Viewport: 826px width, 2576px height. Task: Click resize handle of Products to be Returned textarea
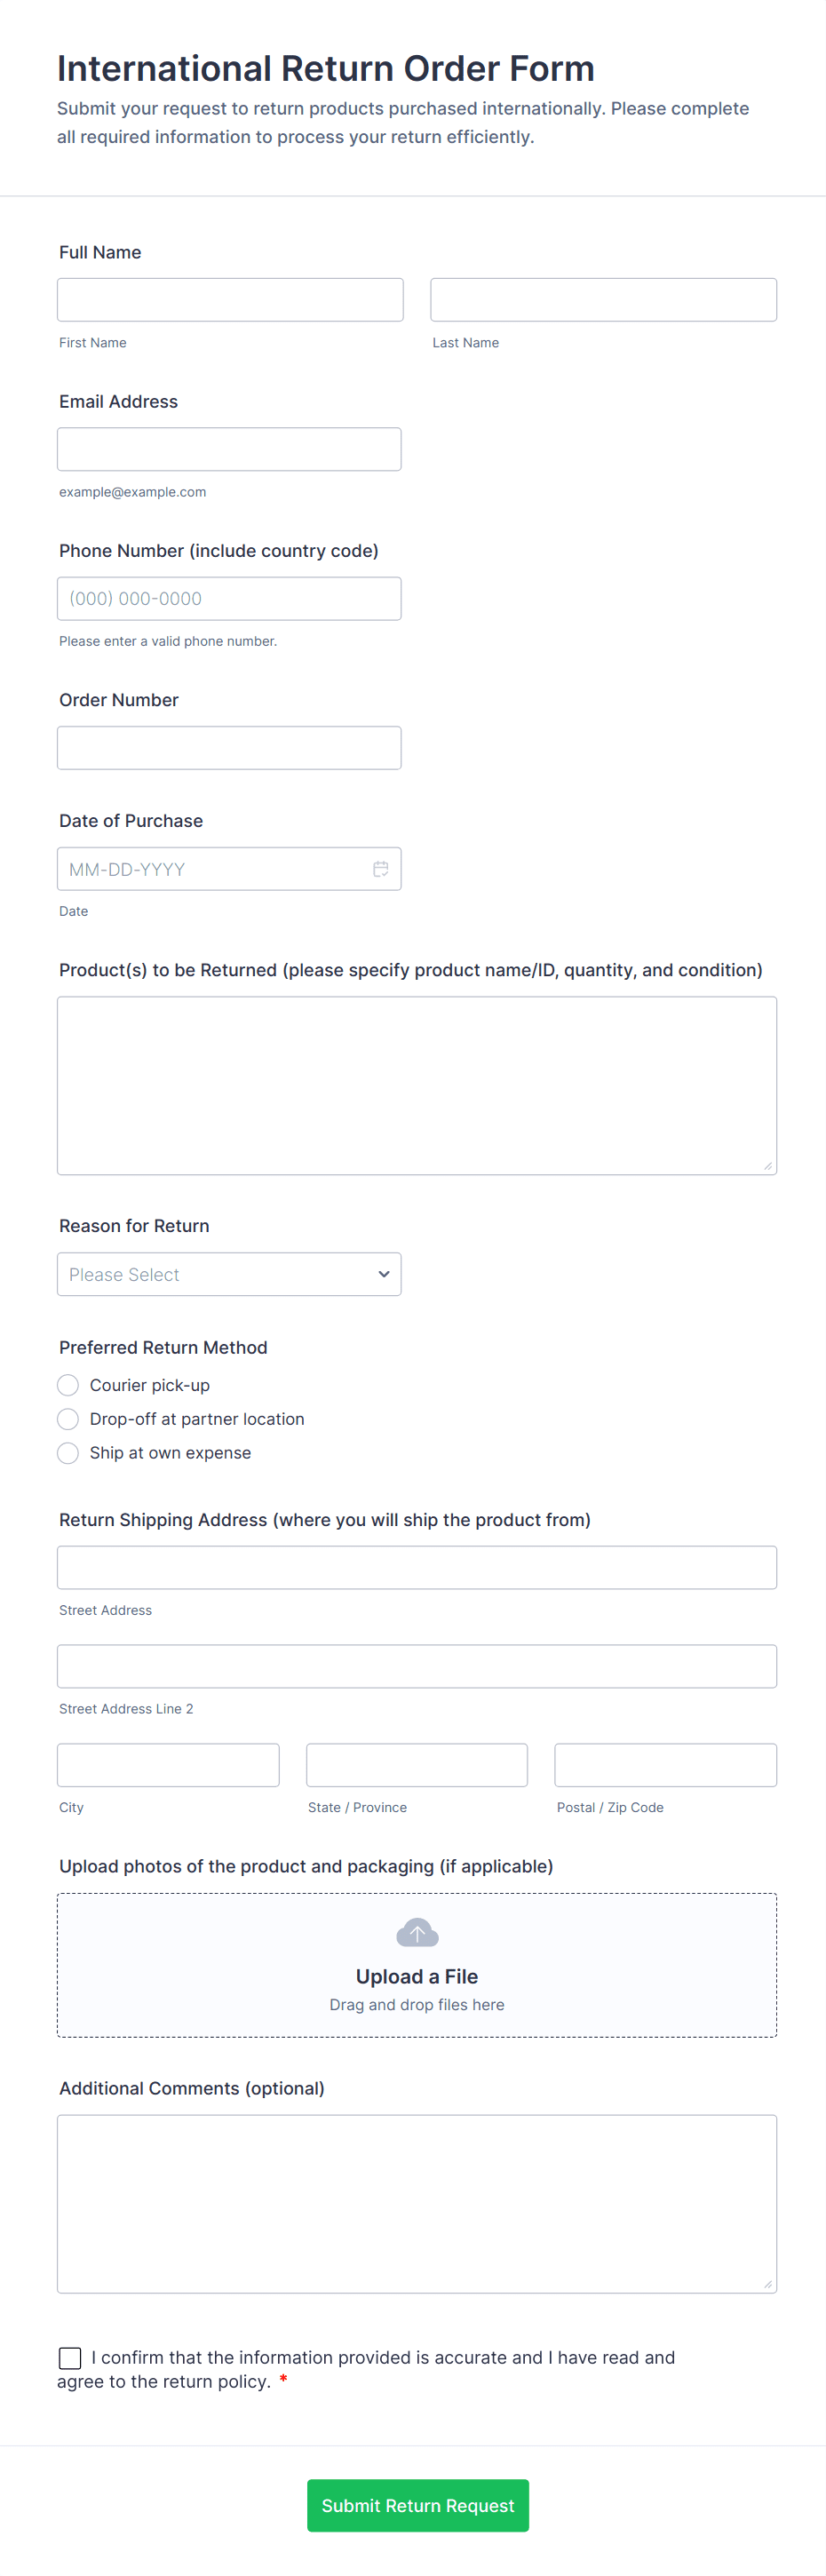tap(767, 1165)
